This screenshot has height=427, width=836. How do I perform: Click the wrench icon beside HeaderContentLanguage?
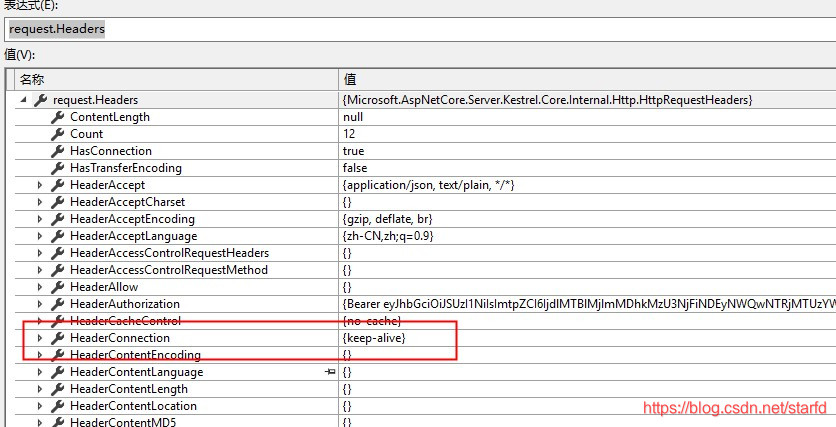(57, 372)
